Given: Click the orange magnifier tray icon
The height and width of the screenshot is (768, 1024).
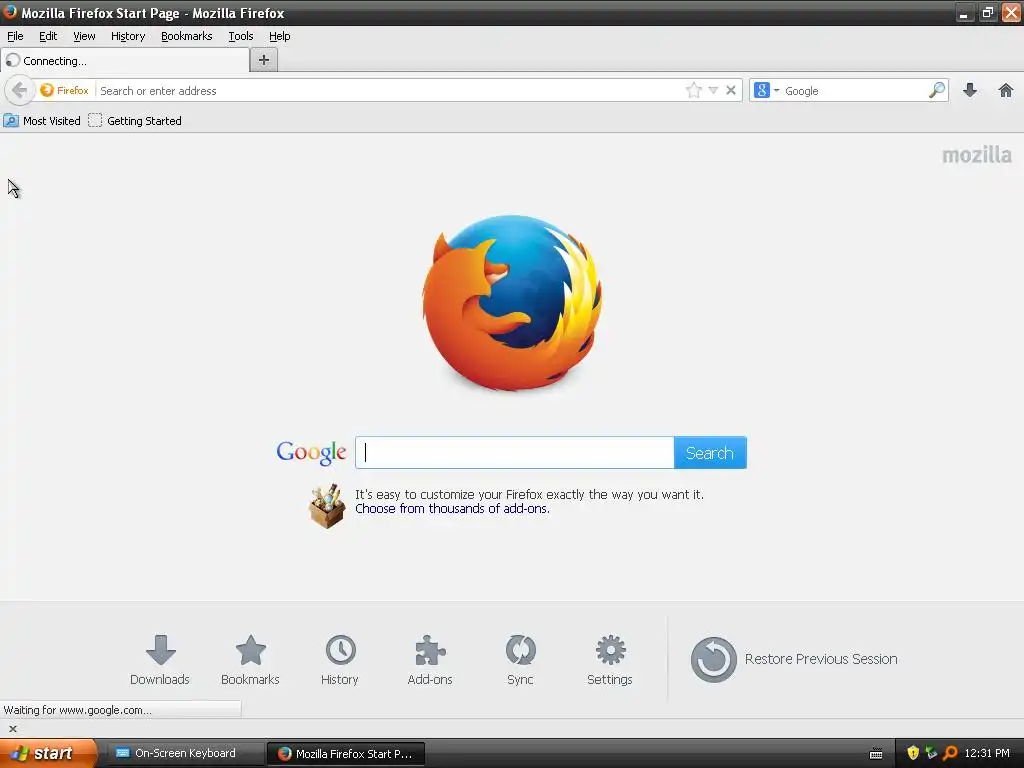Looking at the screenshot, I should click(x=950, y=754).
